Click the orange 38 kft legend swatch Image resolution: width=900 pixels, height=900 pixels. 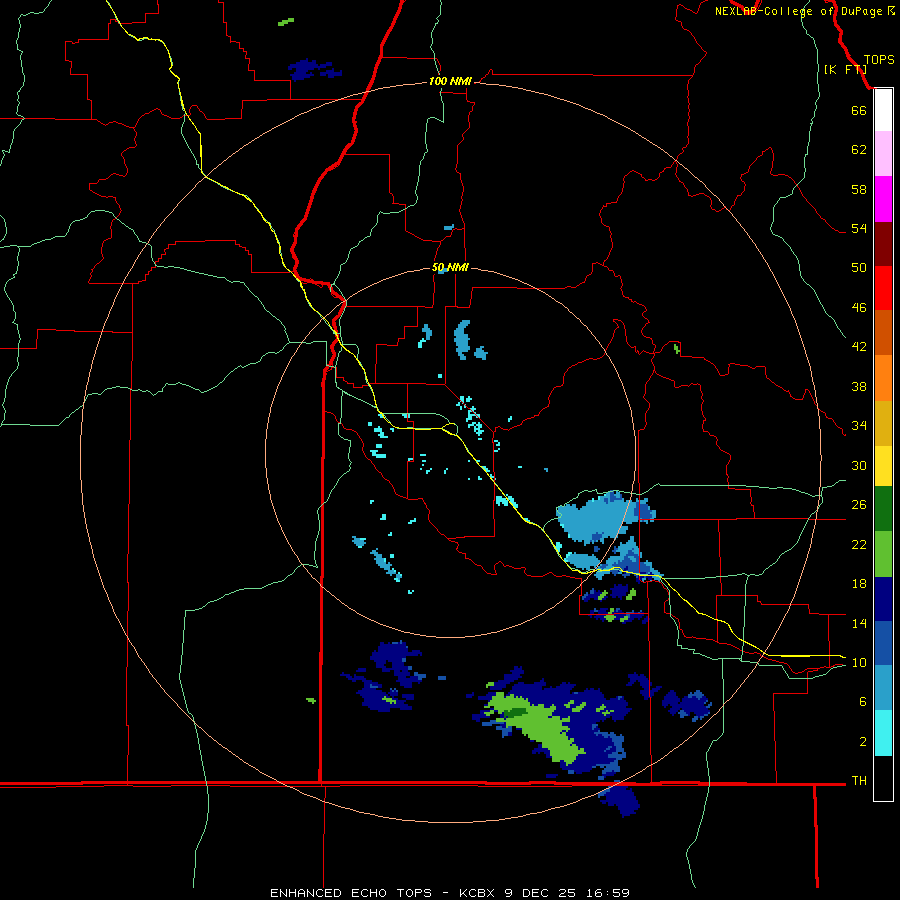[x=883, y=378]
